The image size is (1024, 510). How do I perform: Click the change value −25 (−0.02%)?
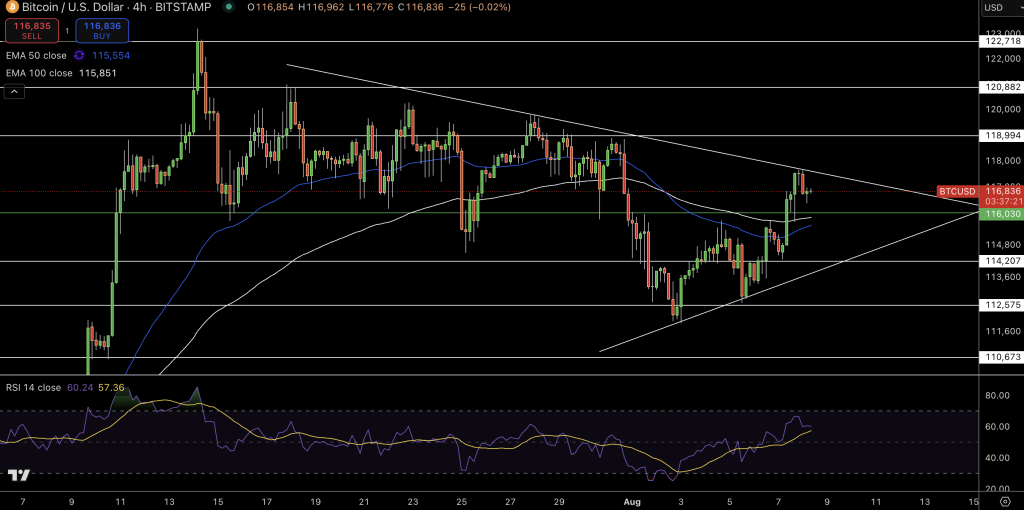click(478, 7)
